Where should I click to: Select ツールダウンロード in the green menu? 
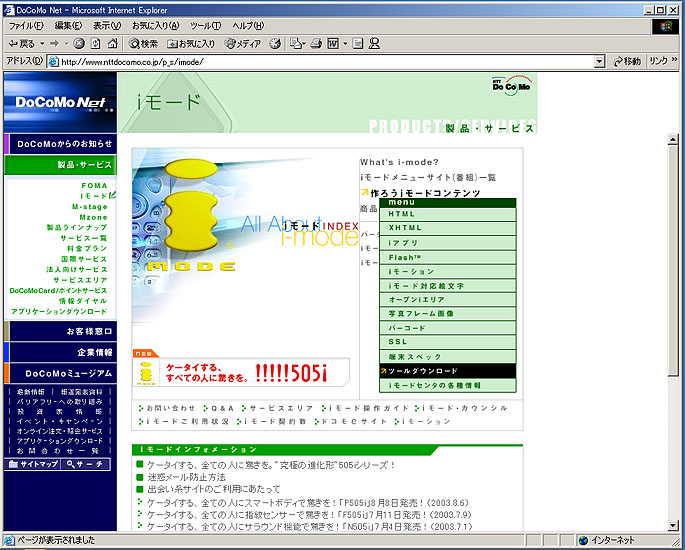450,371
